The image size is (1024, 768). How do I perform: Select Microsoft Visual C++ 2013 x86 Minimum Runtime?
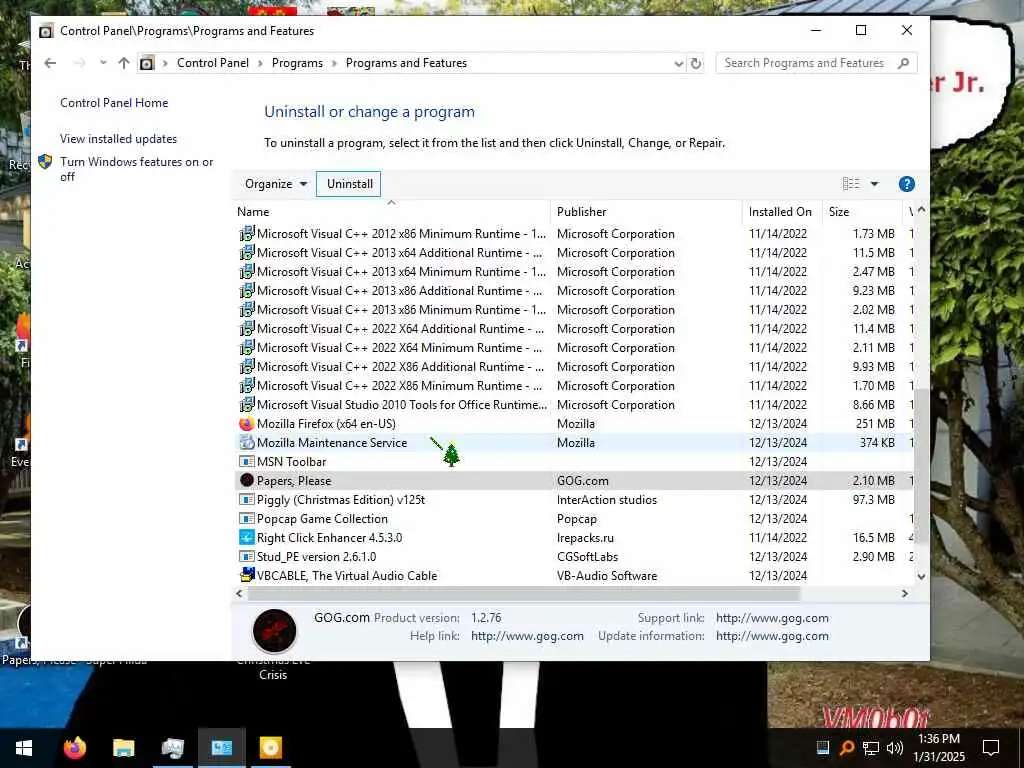(x=401, y=310)
